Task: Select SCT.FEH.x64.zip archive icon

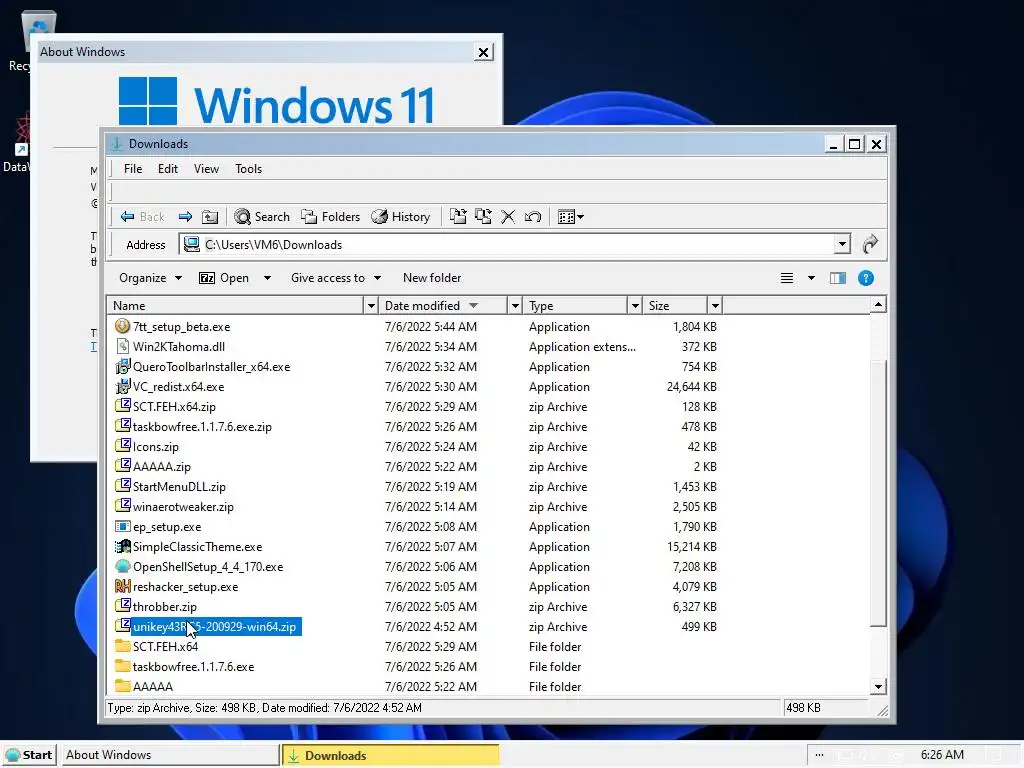Action: (122, 406)
